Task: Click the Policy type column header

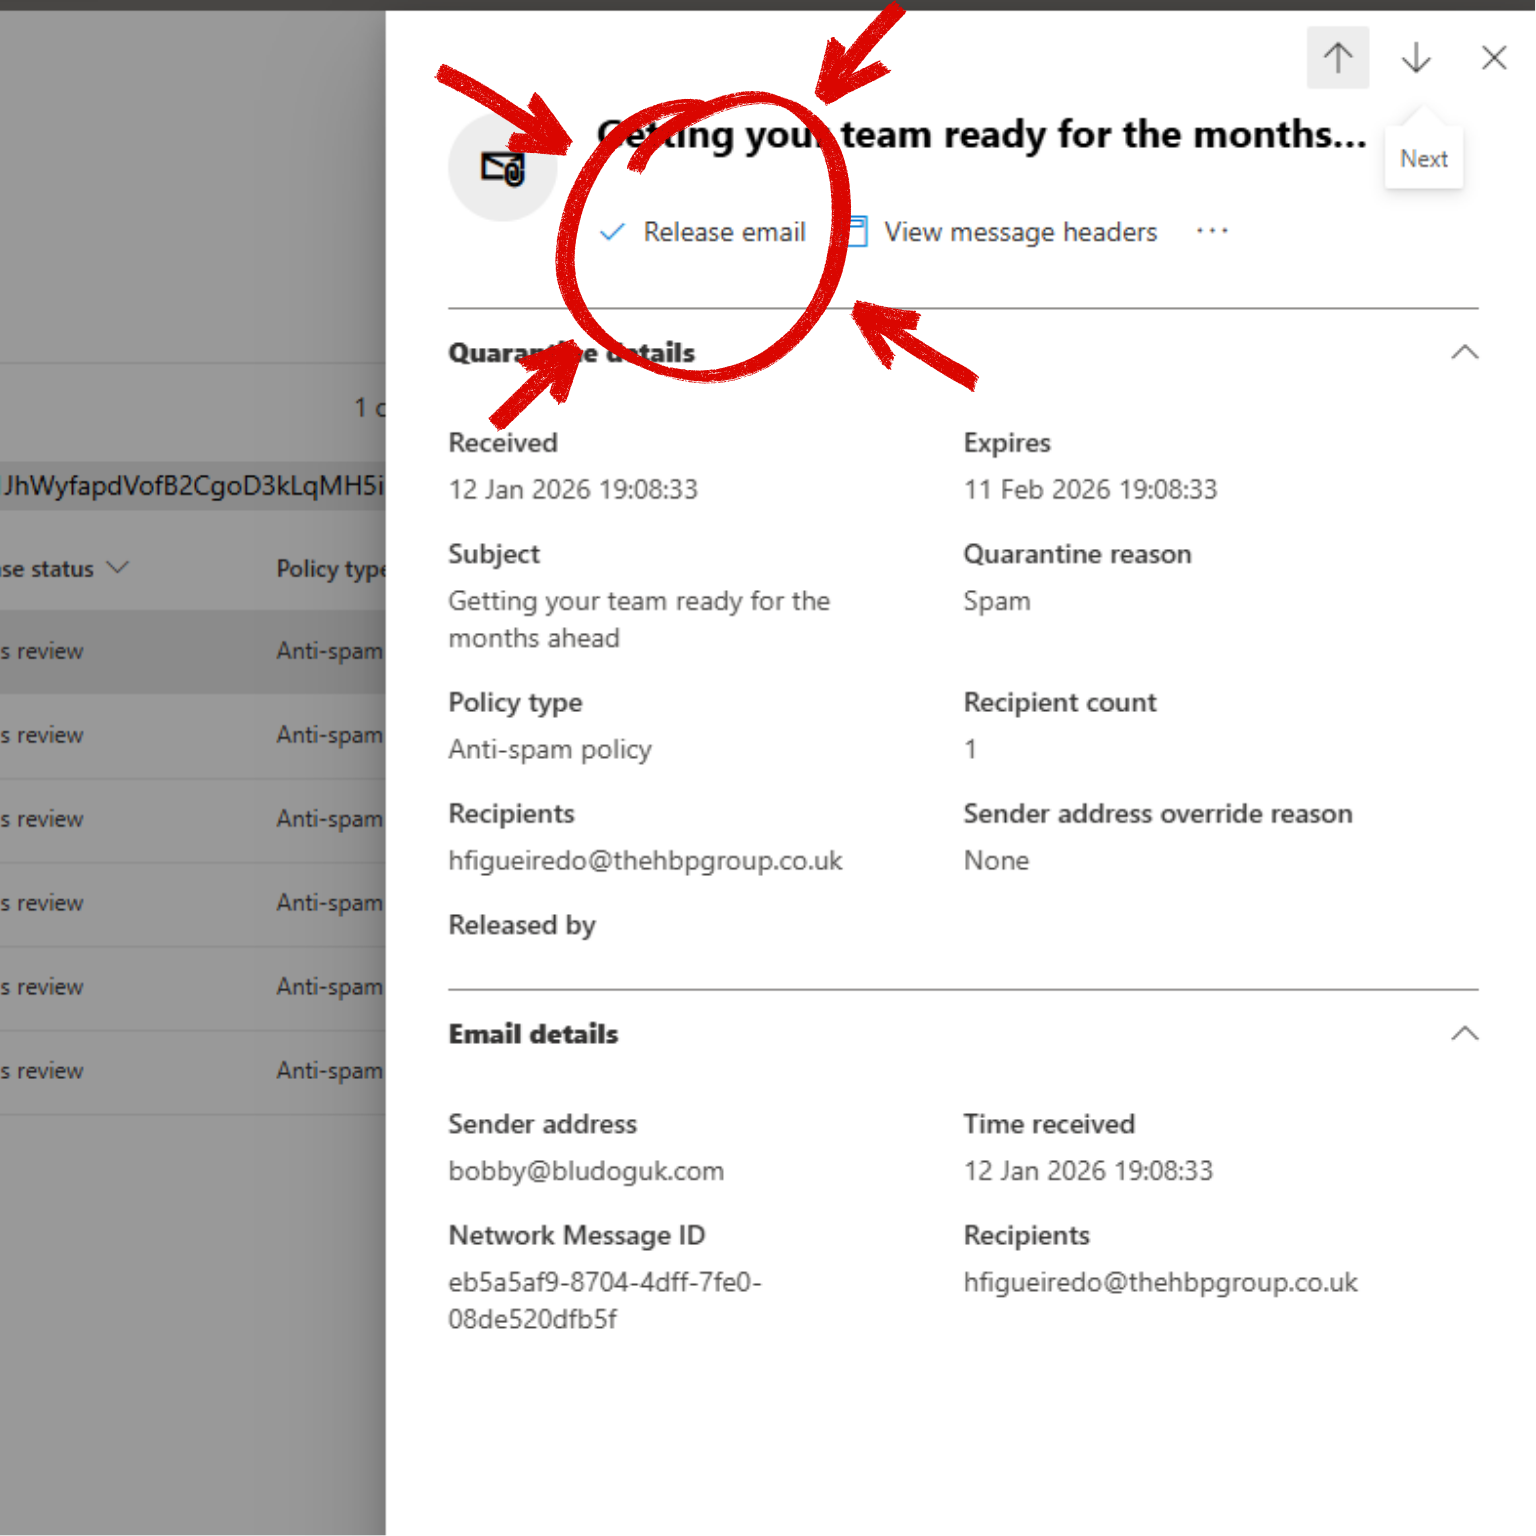Action: tap(333, 567)
